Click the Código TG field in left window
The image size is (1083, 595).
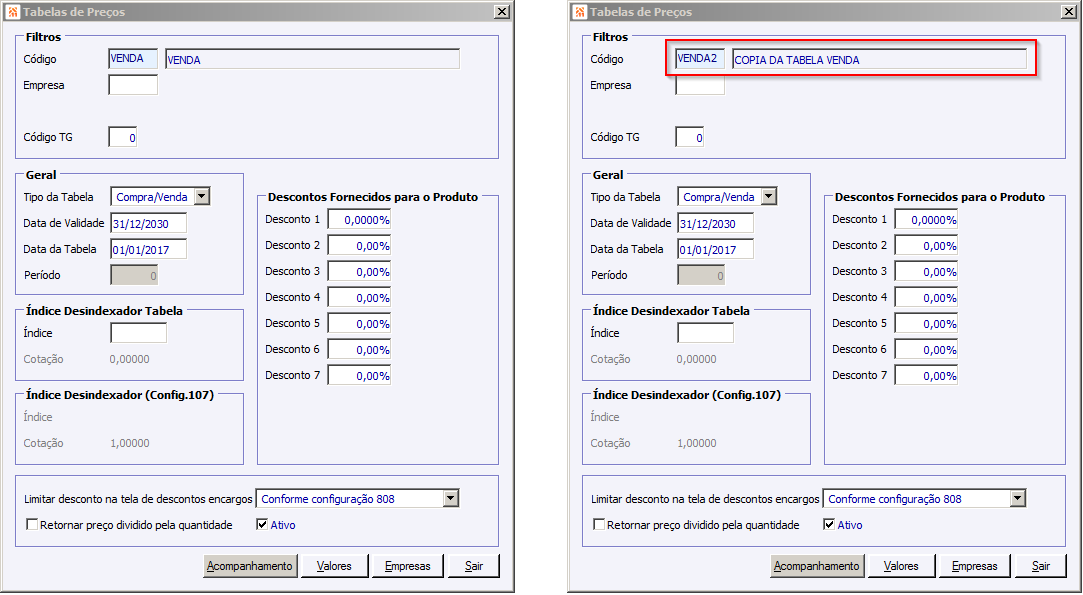pos(123,137)
